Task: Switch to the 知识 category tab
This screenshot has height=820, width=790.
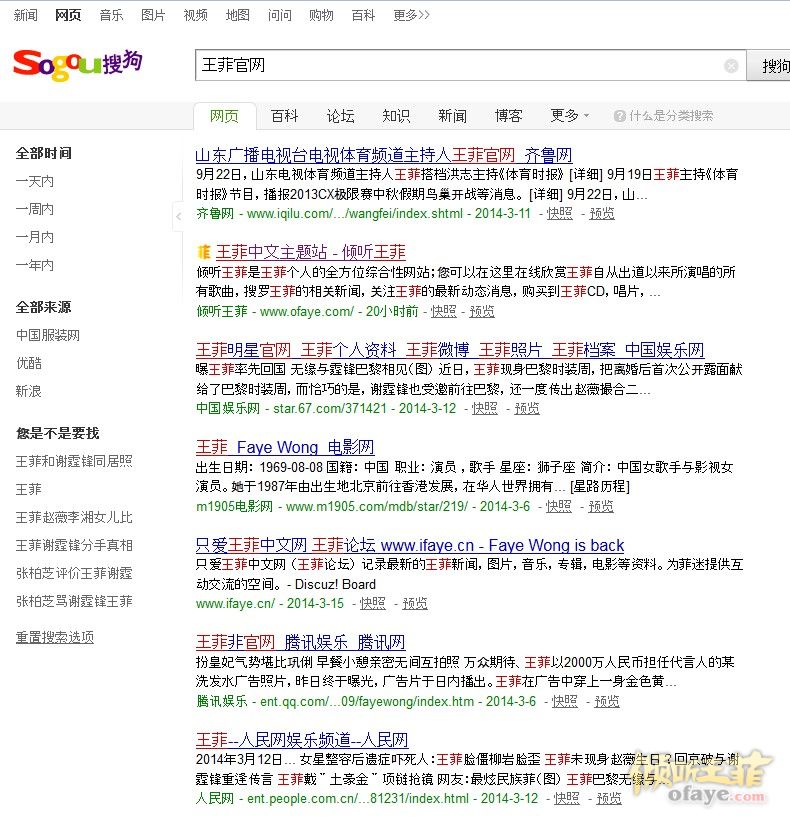Action: pos(396,116)
